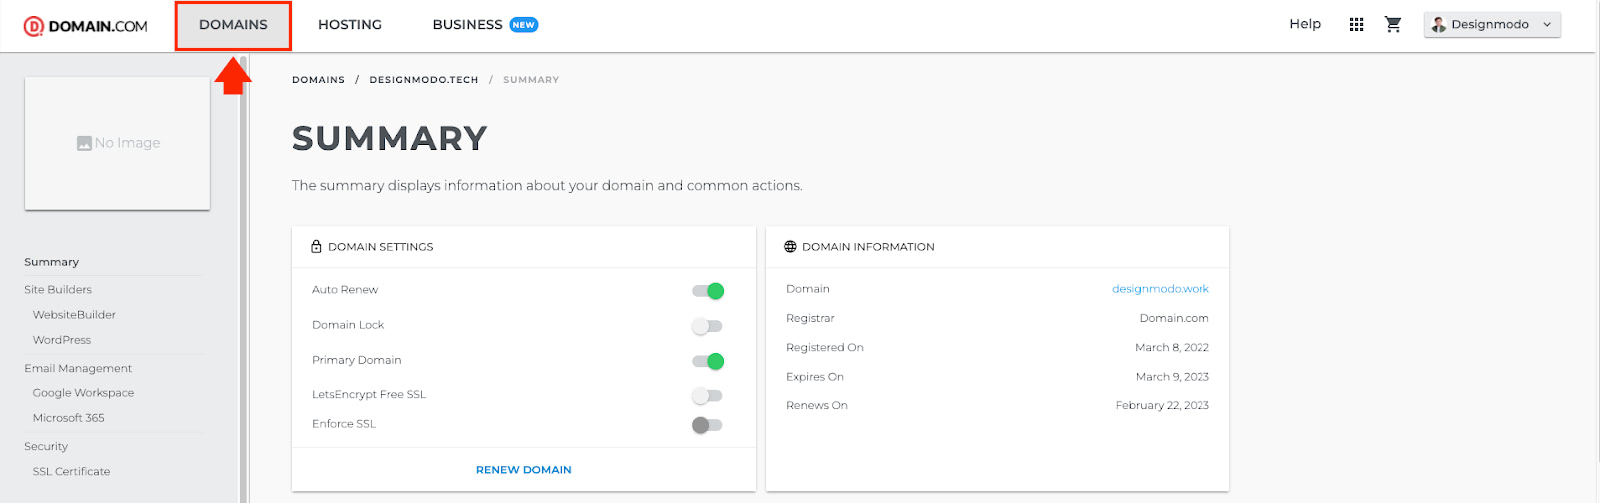Open the BUSINESS menu tab
This screenshot has width=1600, height=503.
pos(467,25)
